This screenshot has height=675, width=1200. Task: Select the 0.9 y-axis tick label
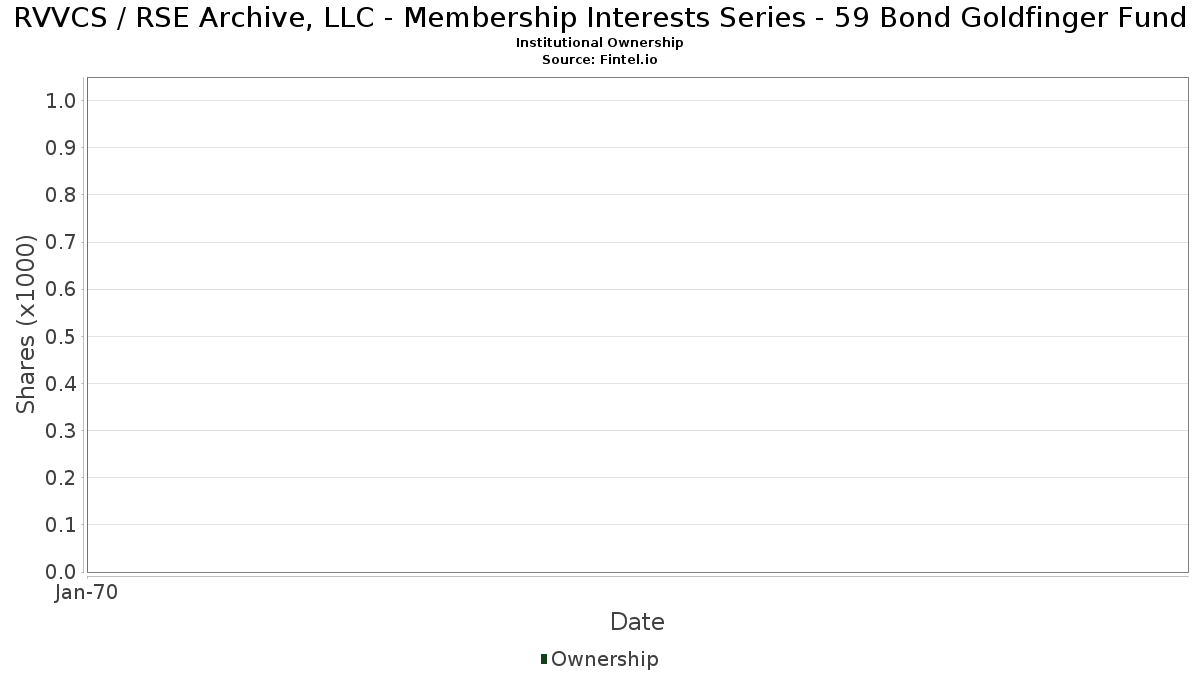click(62, 148)
